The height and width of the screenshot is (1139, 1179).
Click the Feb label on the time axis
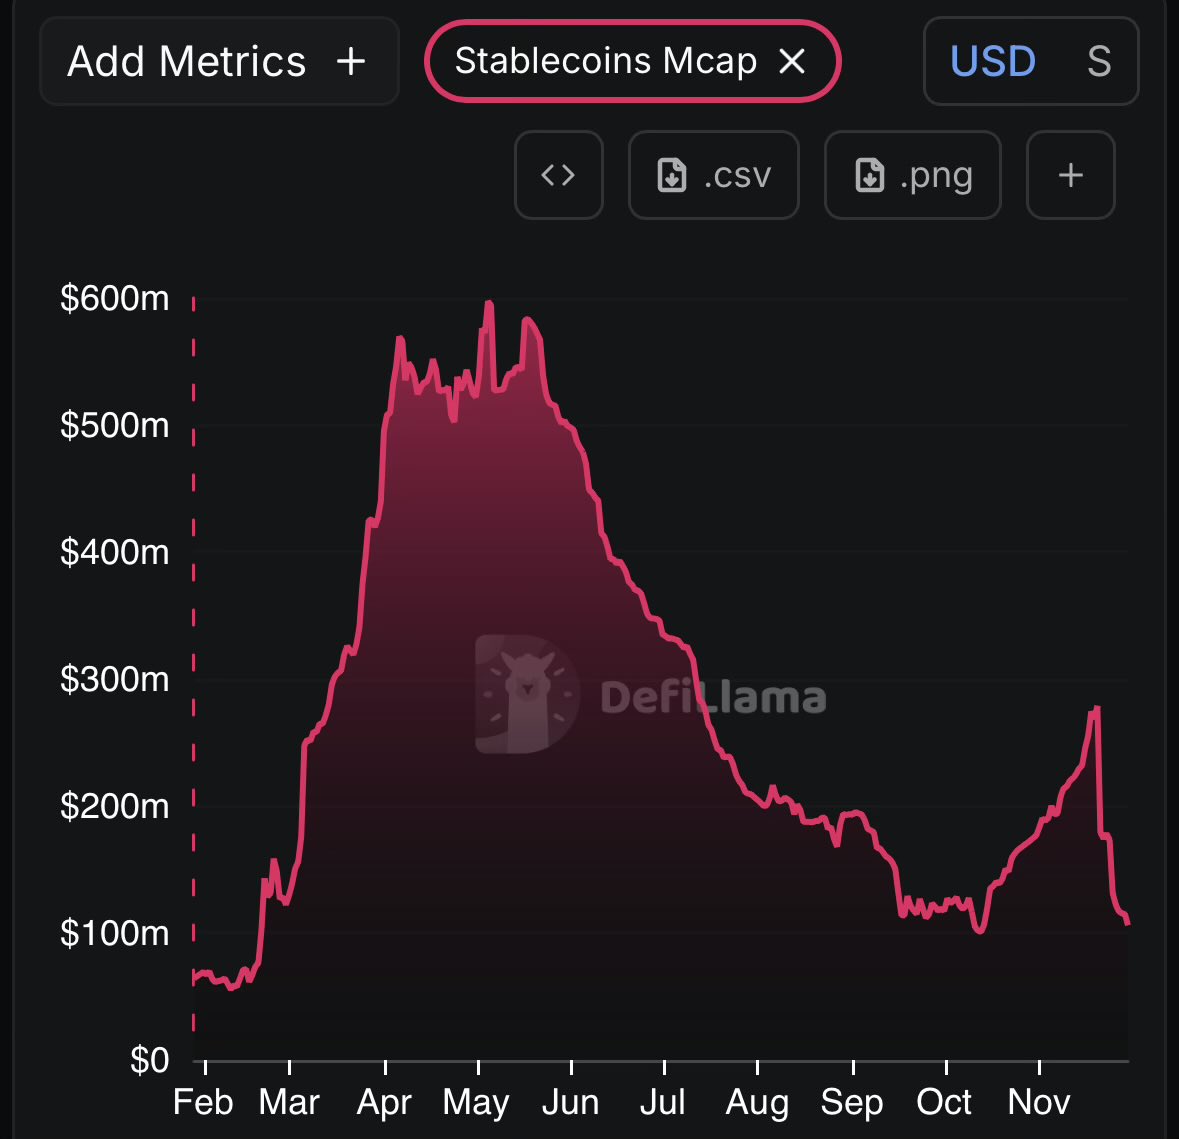pos(203,1102)
